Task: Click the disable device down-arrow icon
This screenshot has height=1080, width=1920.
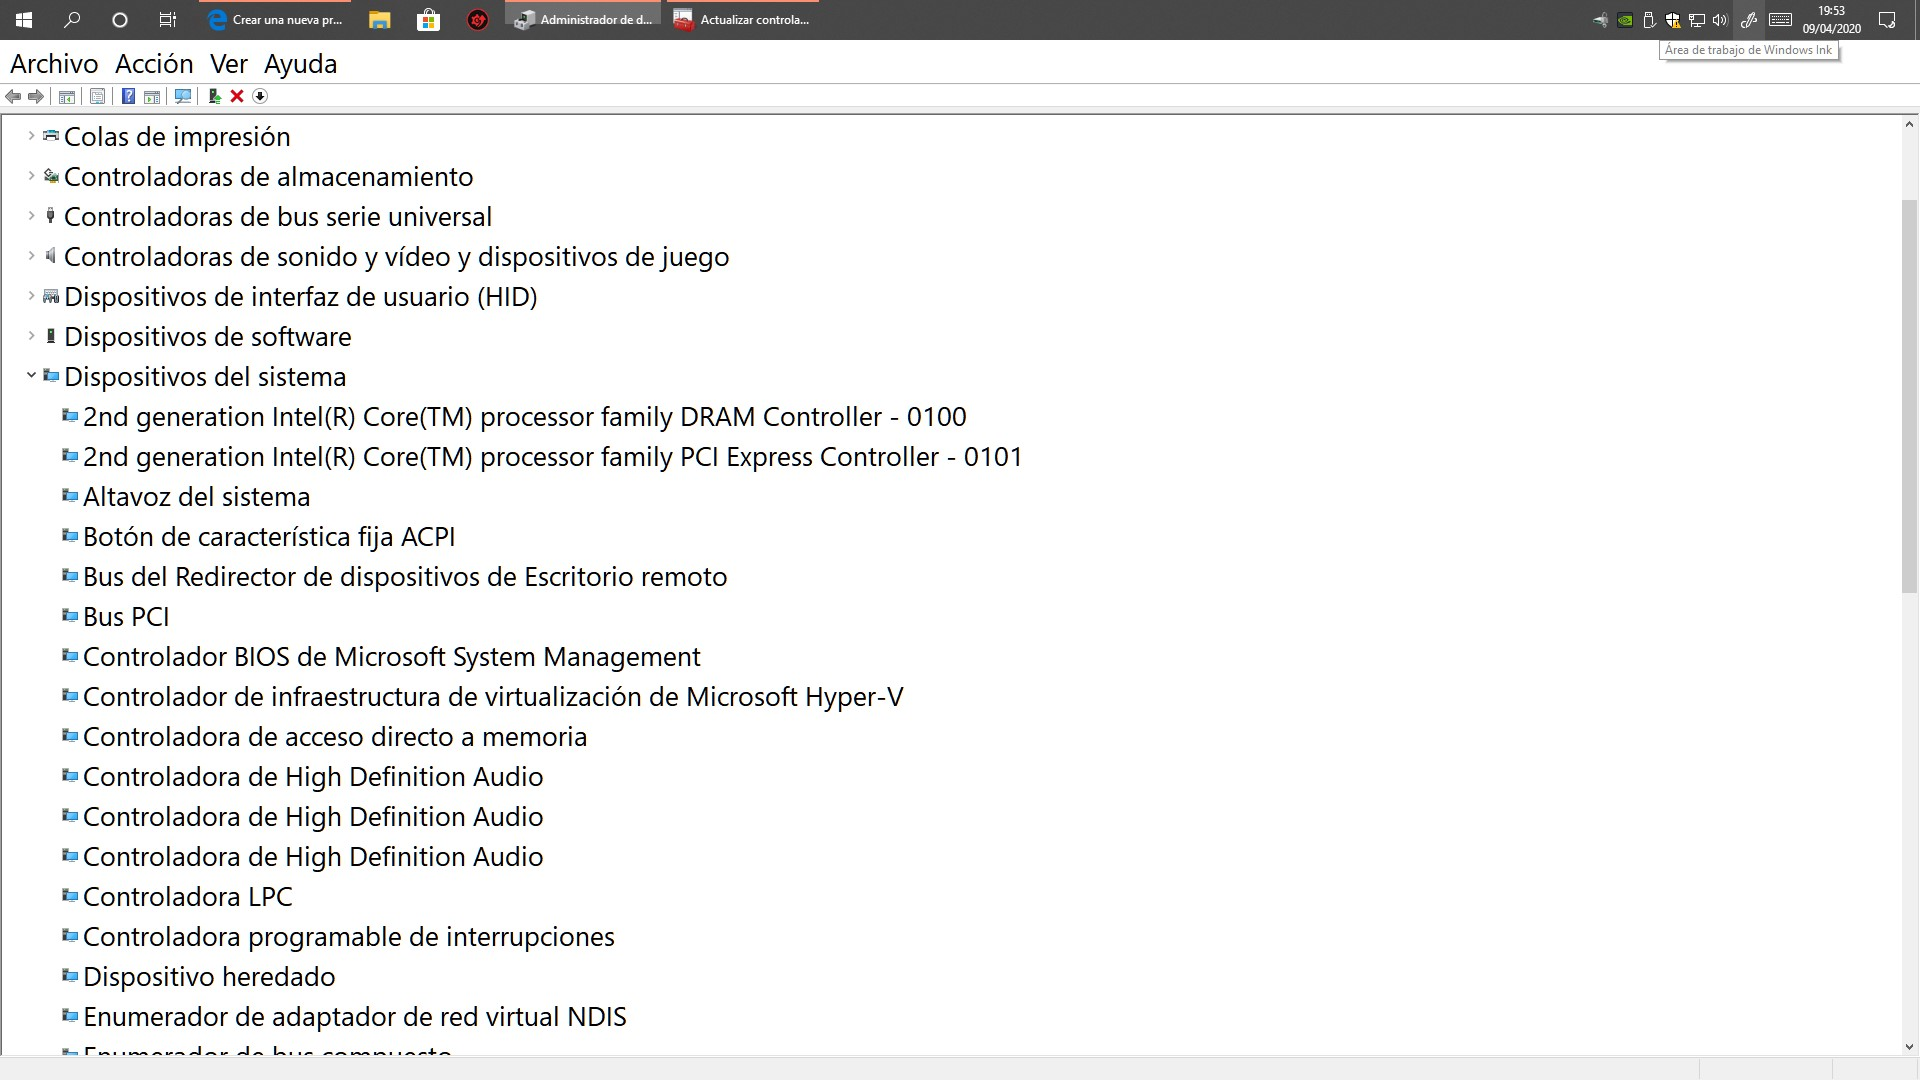Action: pyautogui.click(x=260, y=96)
